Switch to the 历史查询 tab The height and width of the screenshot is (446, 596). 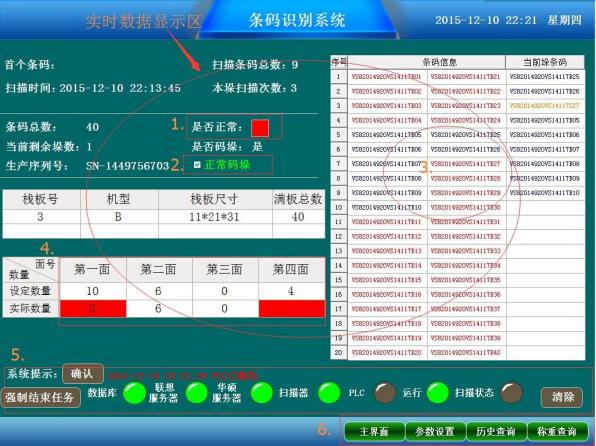[x=496, y=432]
